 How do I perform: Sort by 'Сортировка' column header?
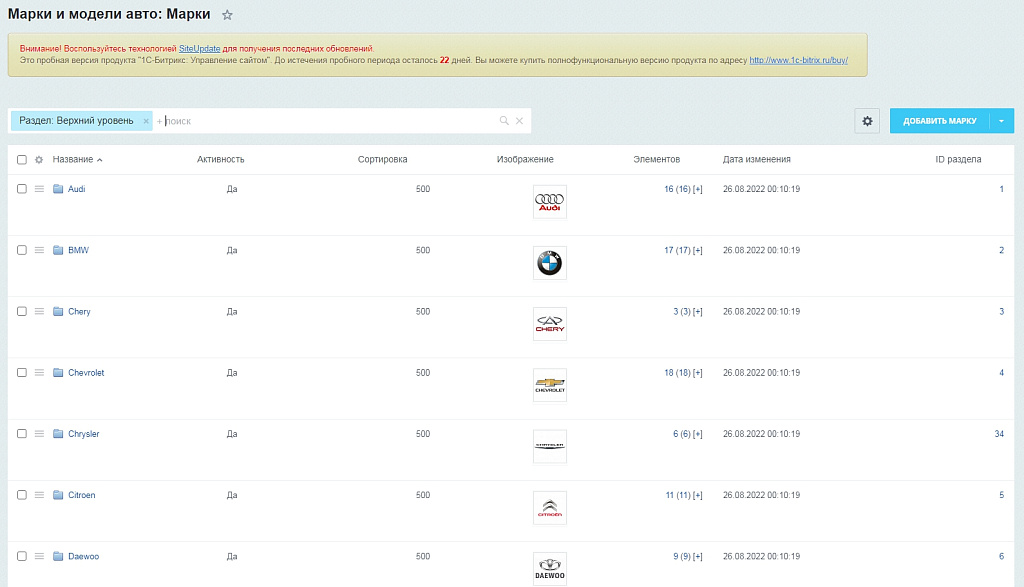pyautogui.click(x=382, y=160)
